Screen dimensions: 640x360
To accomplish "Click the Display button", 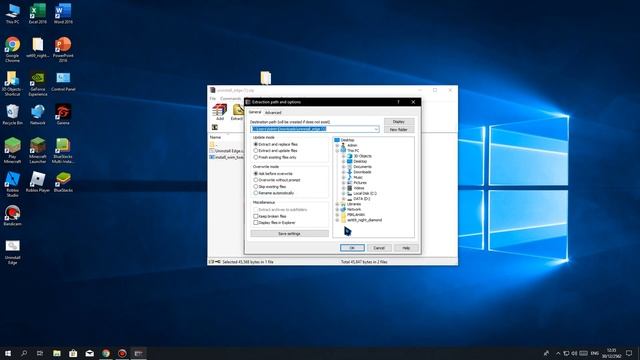I will click(399, 122).
